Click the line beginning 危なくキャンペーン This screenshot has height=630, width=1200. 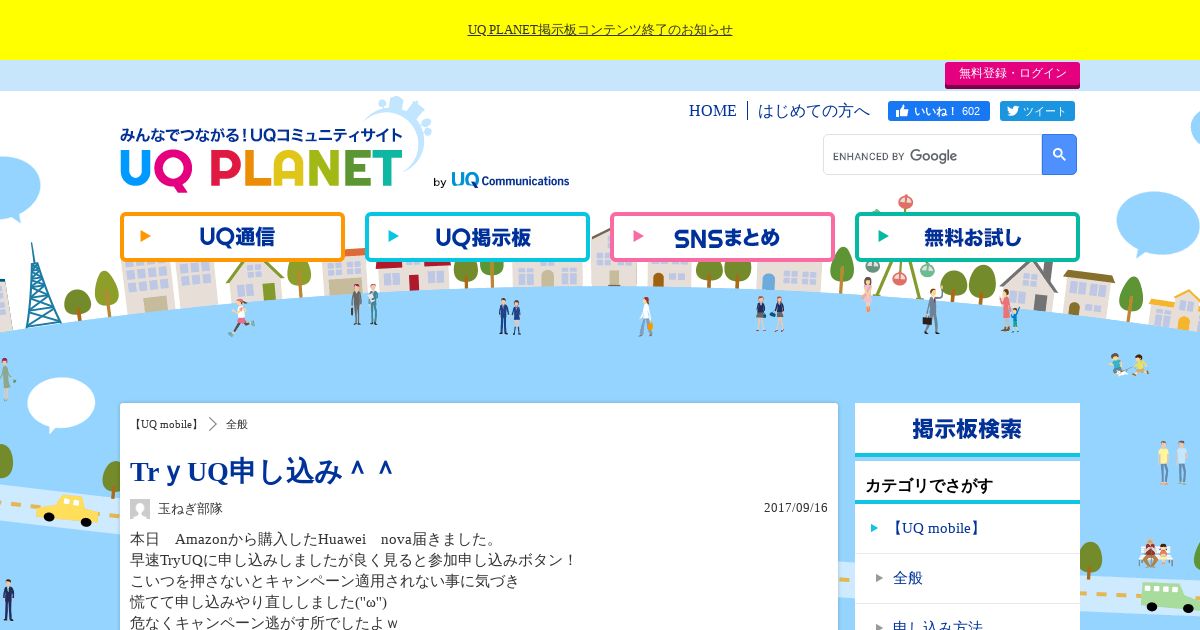[264, 623]
